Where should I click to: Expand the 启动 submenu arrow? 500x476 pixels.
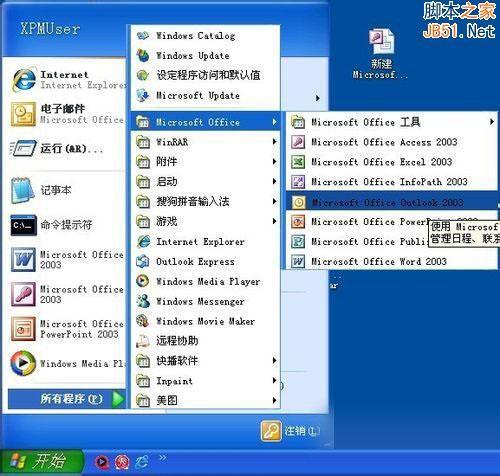tap(274, 181)
